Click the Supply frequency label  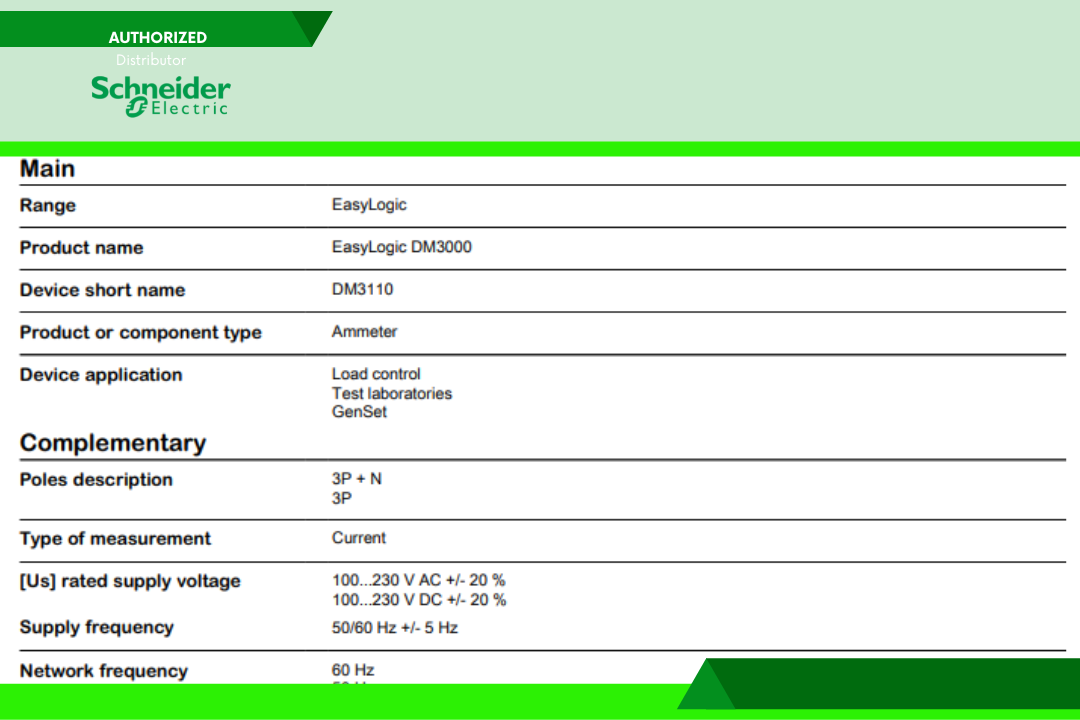tap(96, 628)
